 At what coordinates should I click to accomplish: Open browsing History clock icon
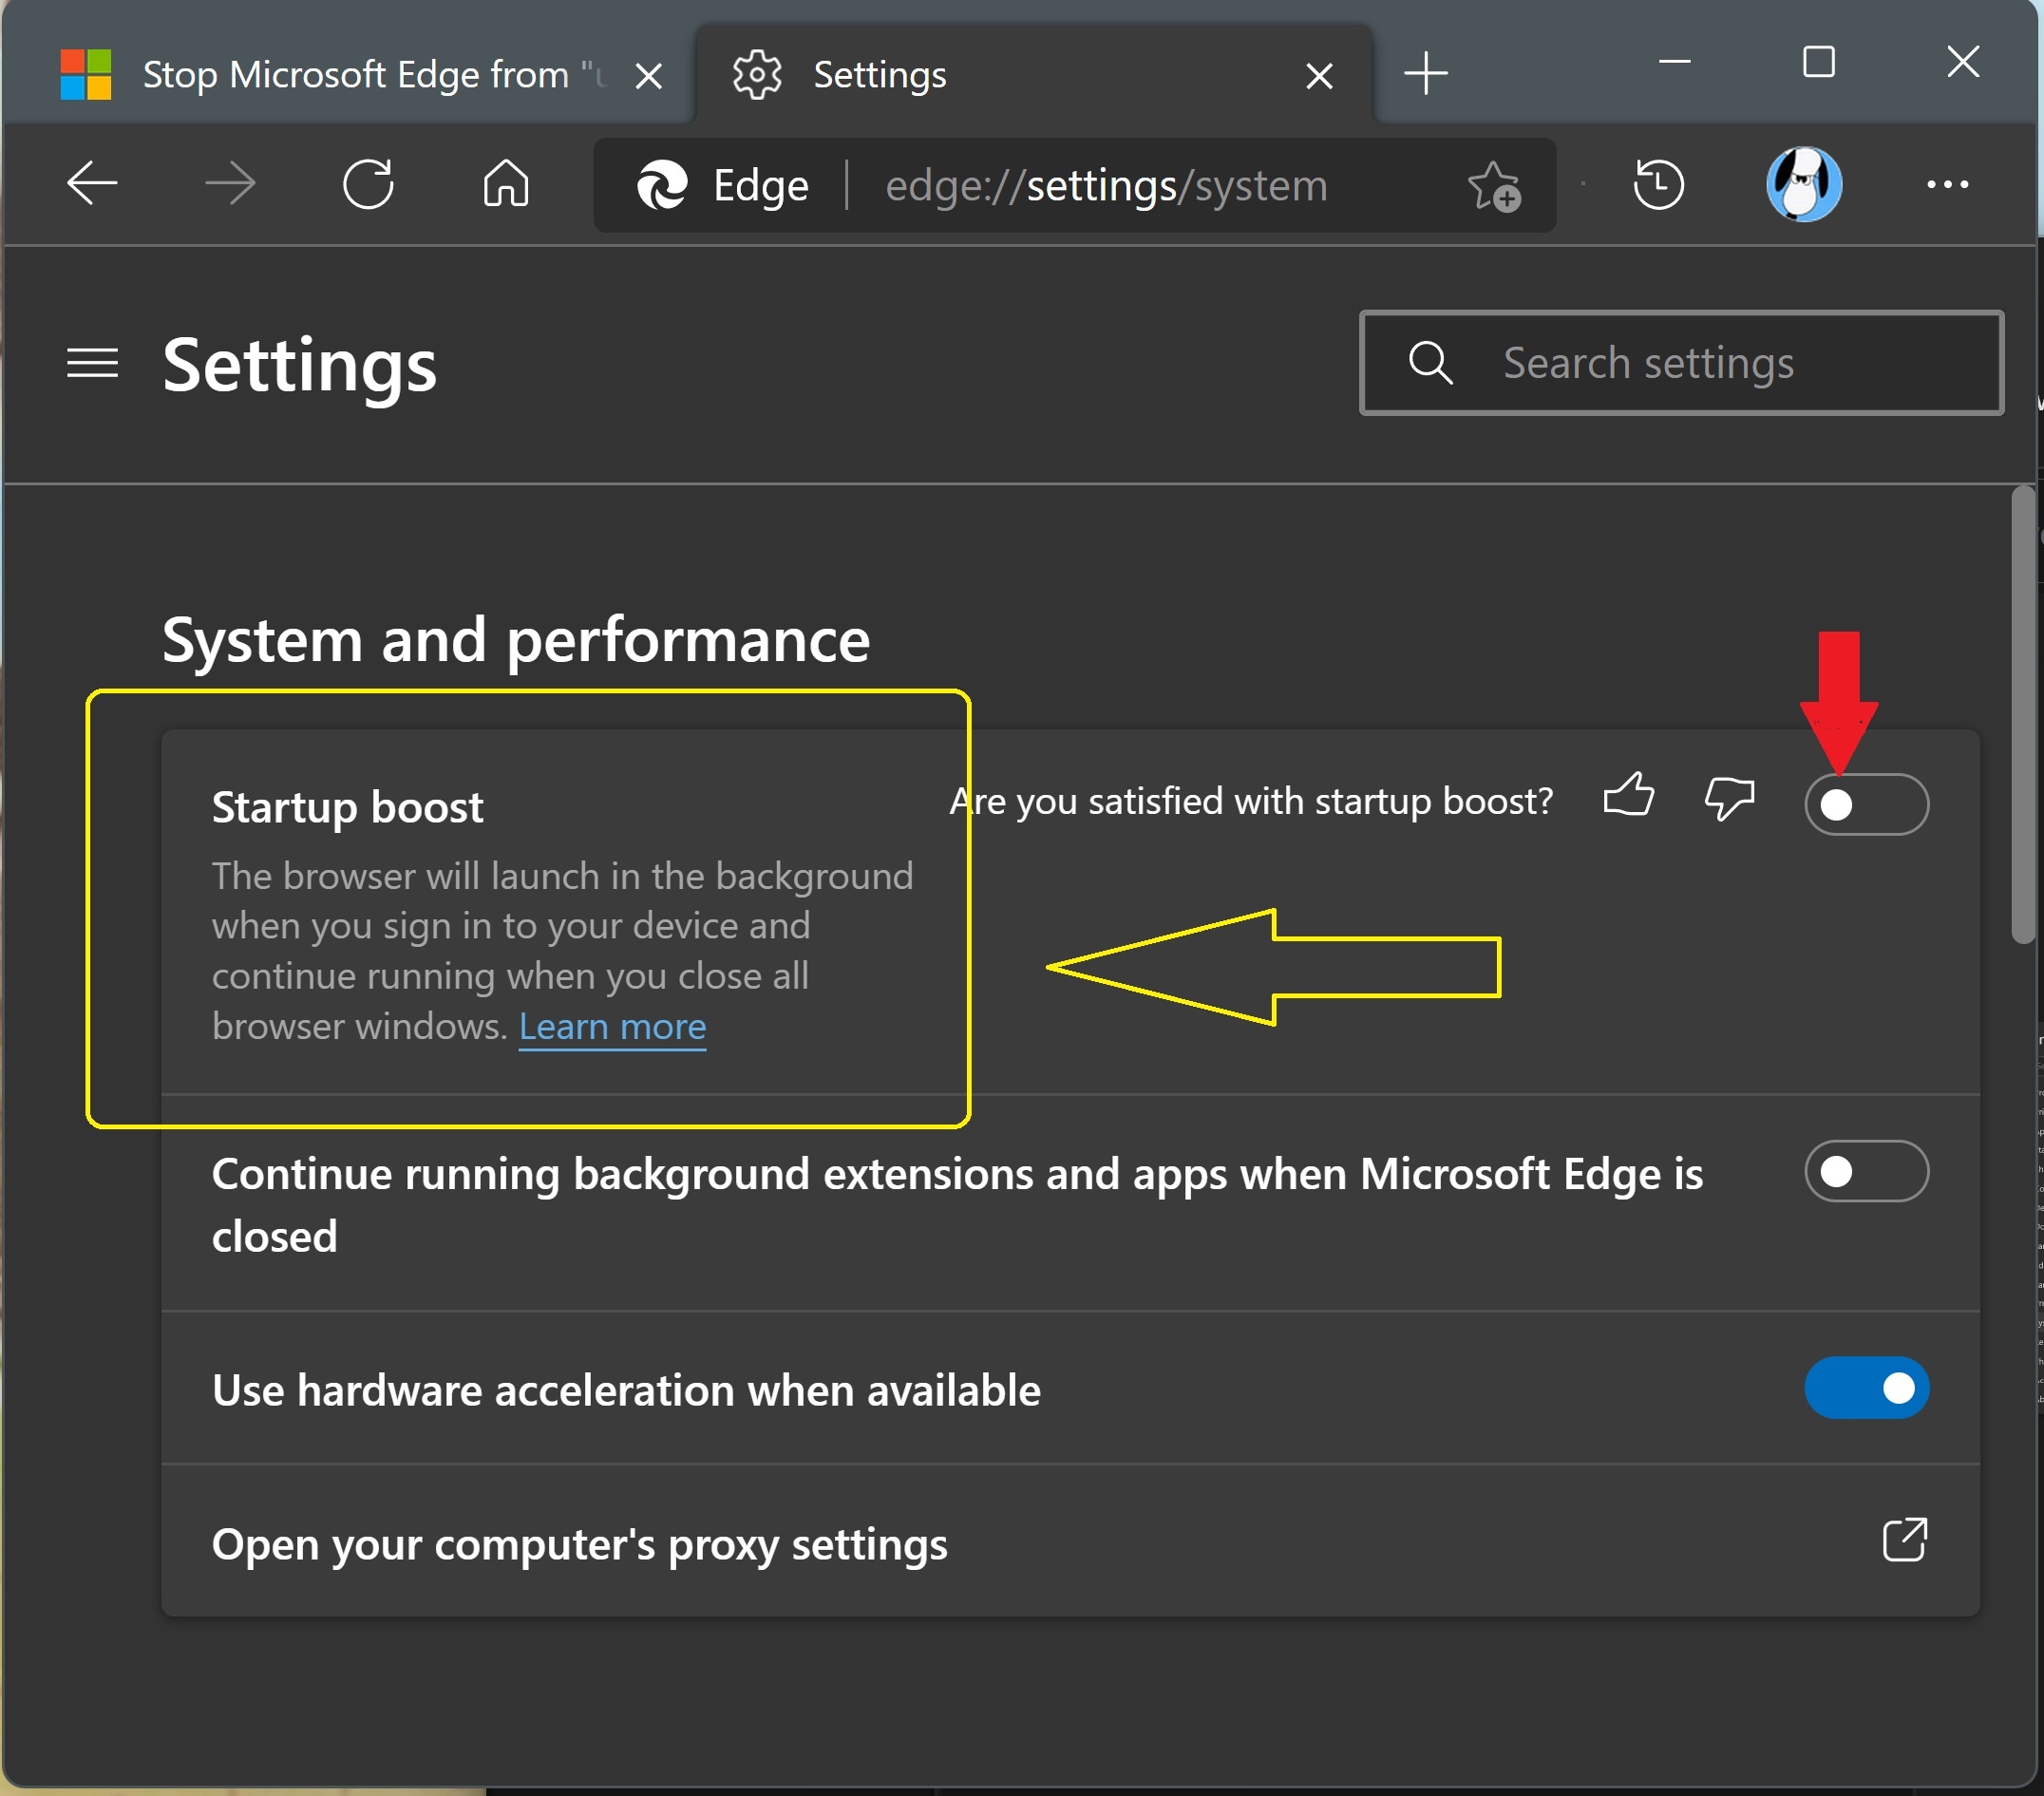coord(1658,184)
